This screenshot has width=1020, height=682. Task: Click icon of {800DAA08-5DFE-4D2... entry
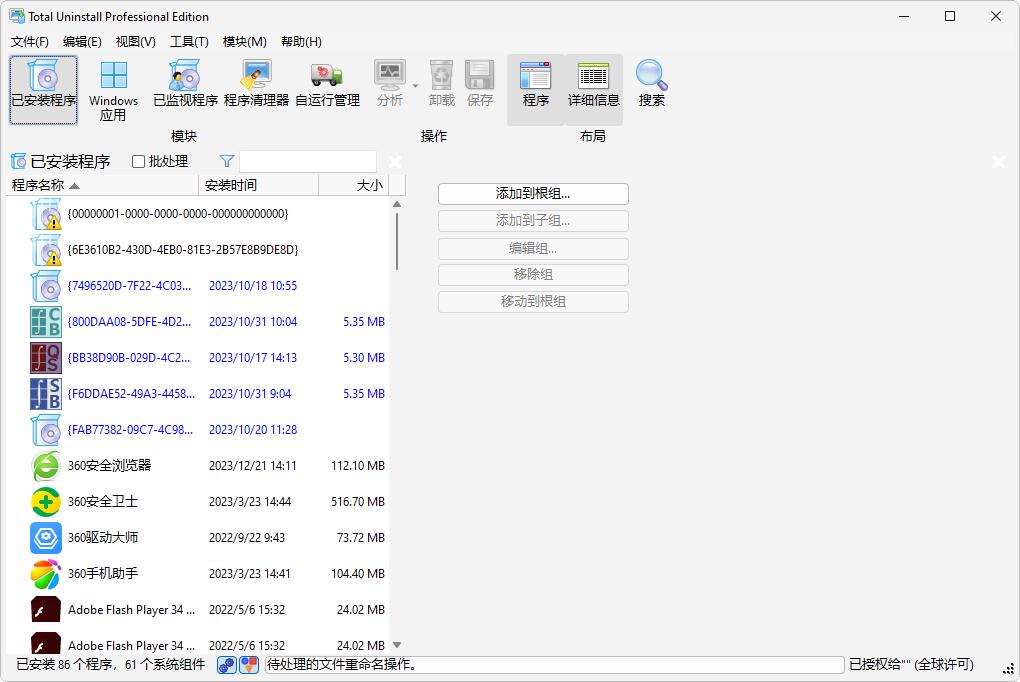pos(46,321)
